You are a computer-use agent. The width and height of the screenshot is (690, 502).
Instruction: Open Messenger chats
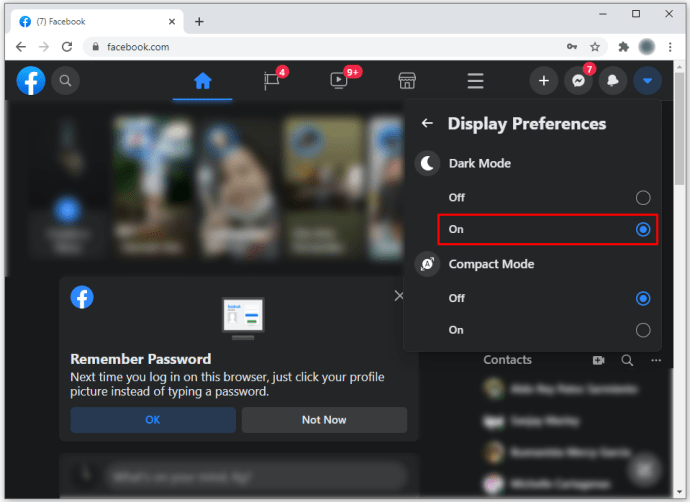coord(578,81)
